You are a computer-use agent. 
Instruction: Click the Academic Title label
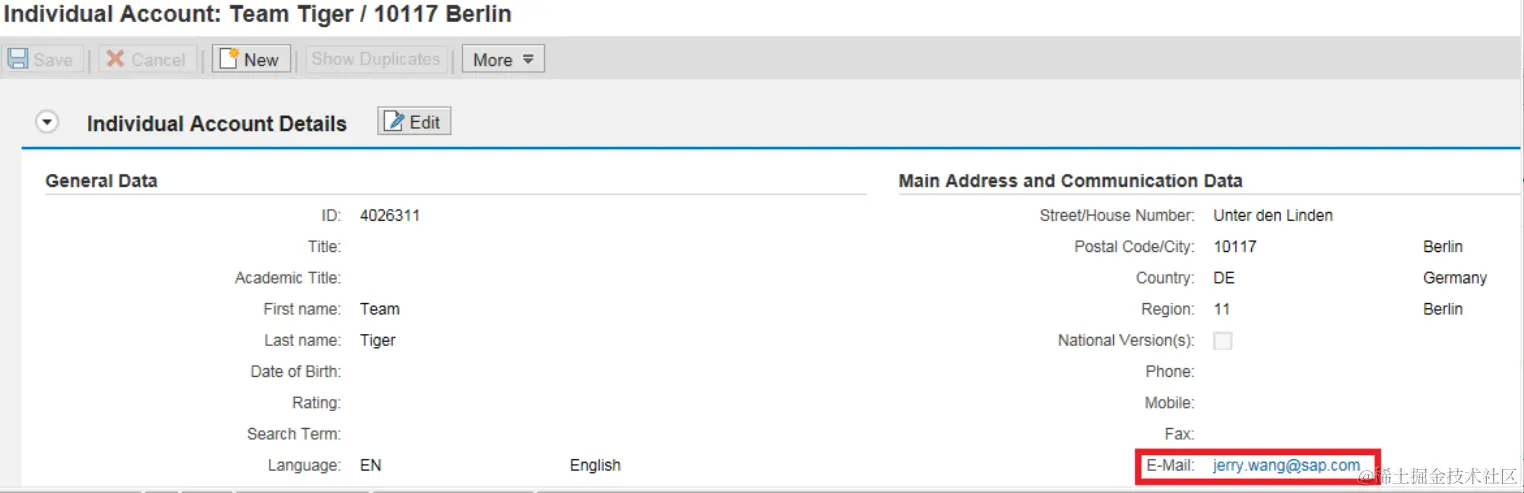click(288, 278)
